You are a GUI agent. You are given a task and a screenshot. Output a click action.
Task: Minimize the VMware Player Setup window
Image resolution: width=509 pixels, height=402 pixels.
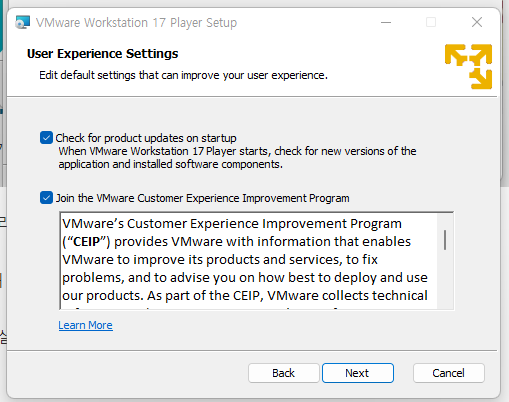point(386,22)
